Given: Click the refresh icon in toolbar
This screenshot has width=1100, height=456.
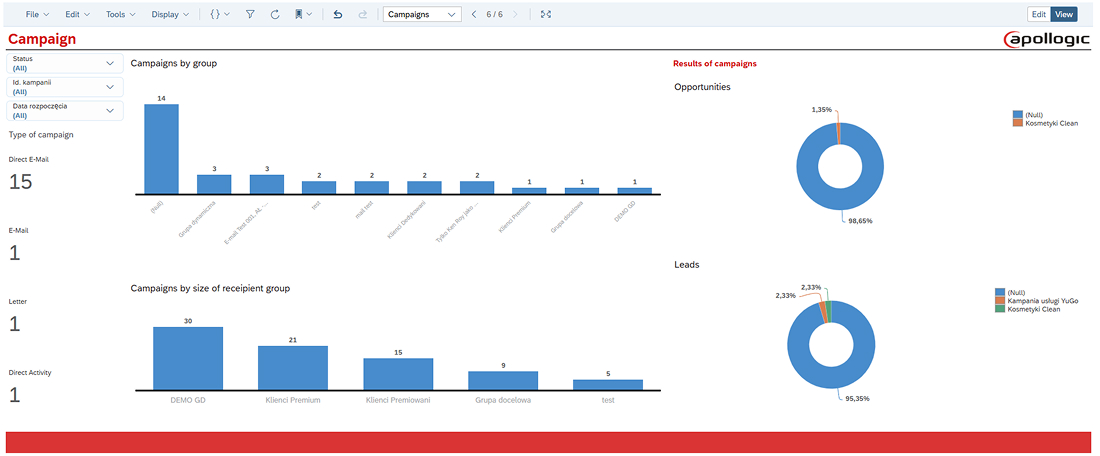Looking at the screenshot, I should click(275, 15).
